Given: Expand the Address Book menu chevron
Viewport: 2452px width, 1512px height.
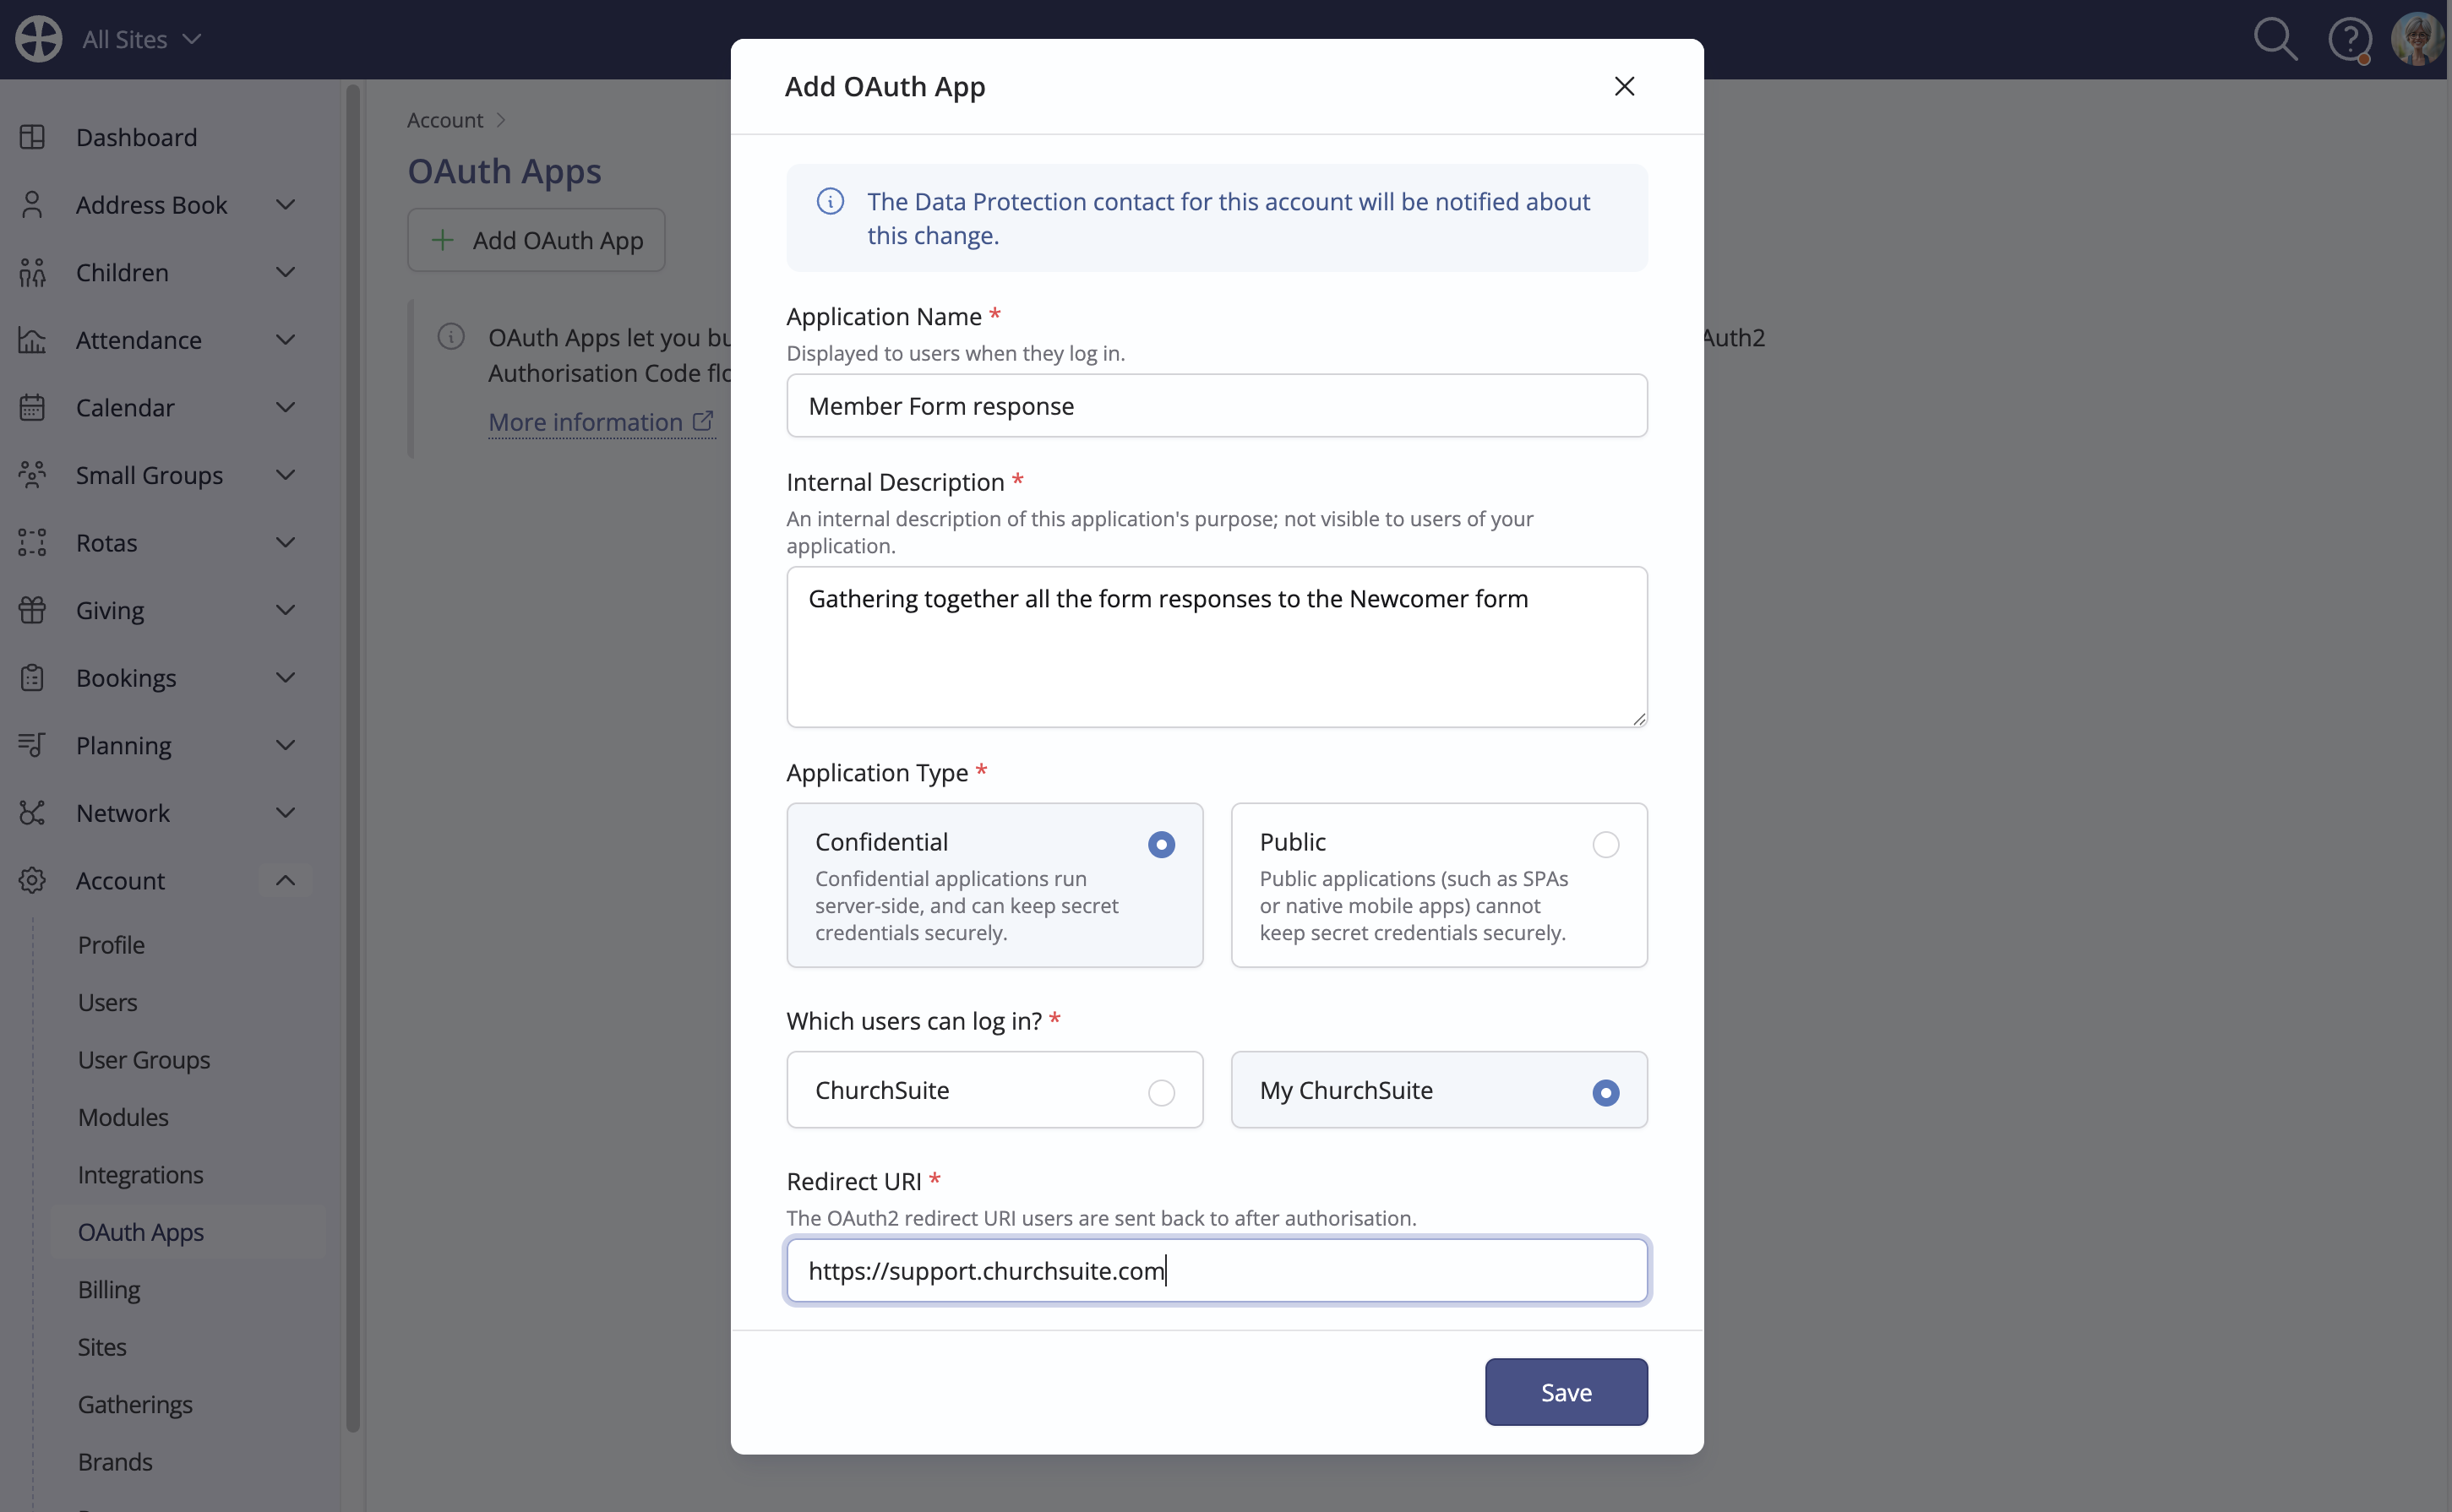Looking at the screenshot, I should 285,205.
